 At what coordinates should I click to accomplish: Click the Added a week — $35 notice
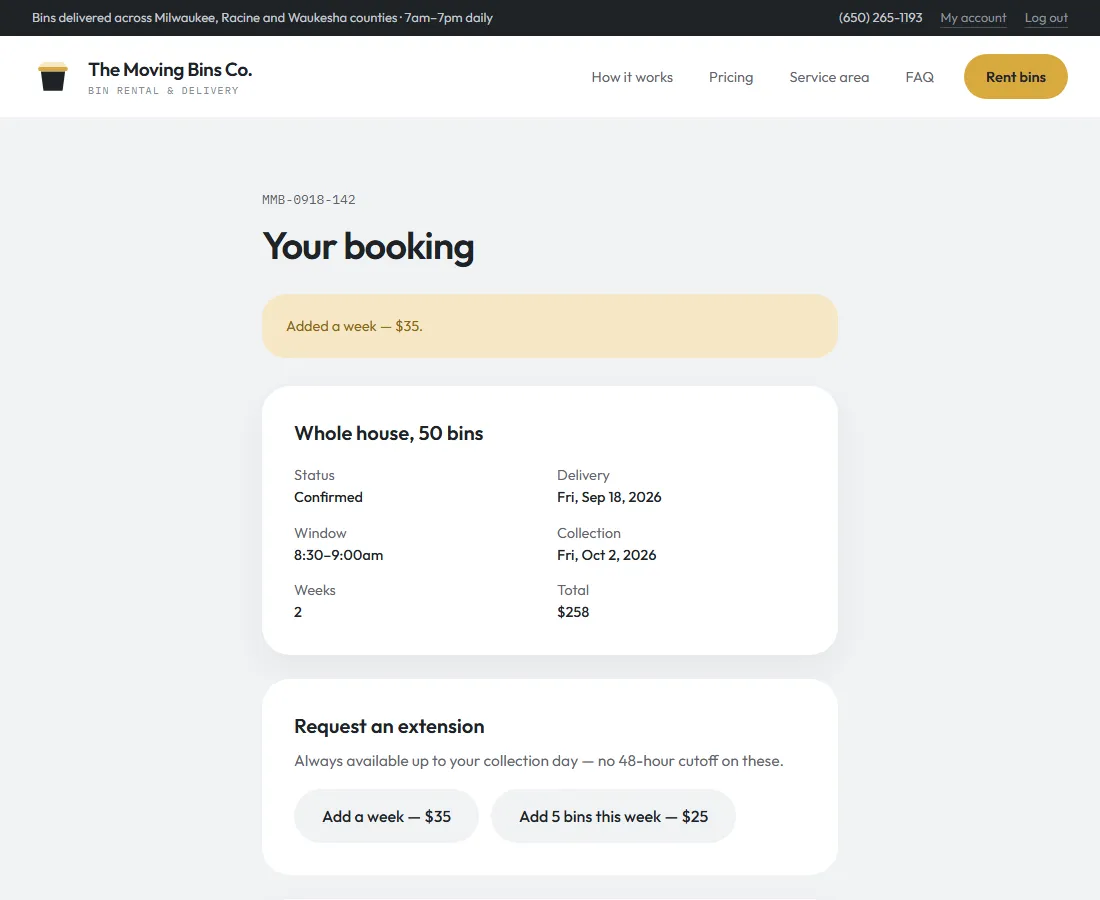tap(549, 326)
